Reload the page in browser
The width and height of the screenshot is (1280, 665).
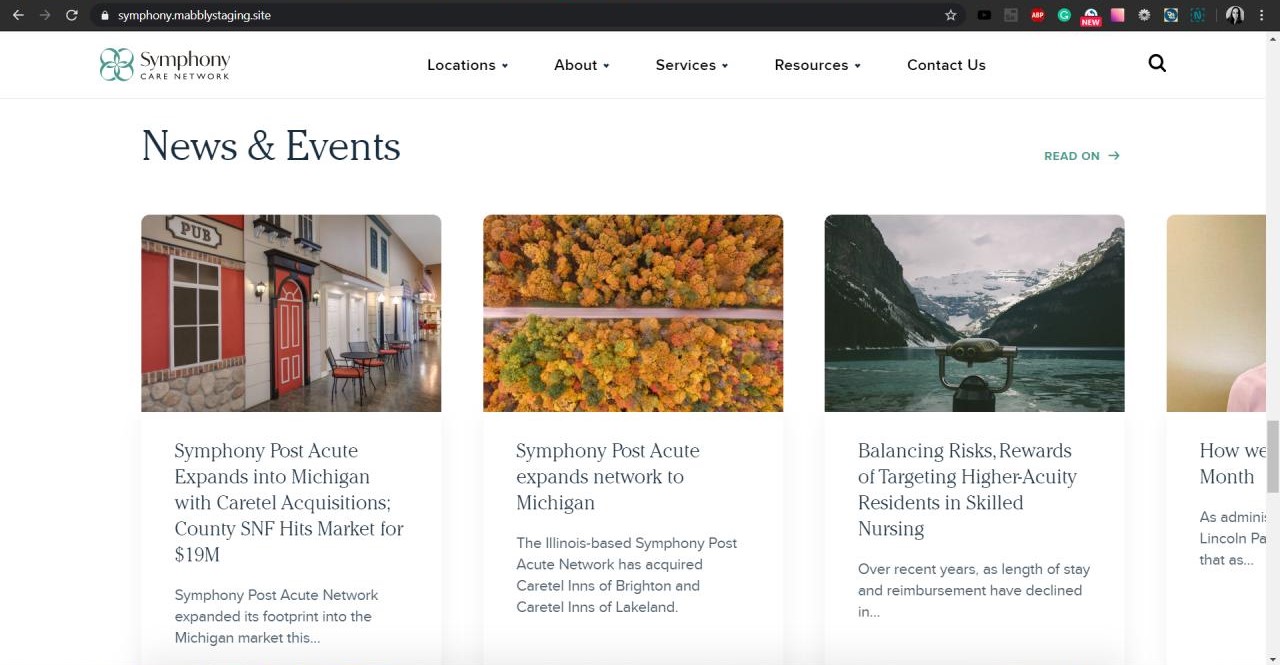coord(71,15)
